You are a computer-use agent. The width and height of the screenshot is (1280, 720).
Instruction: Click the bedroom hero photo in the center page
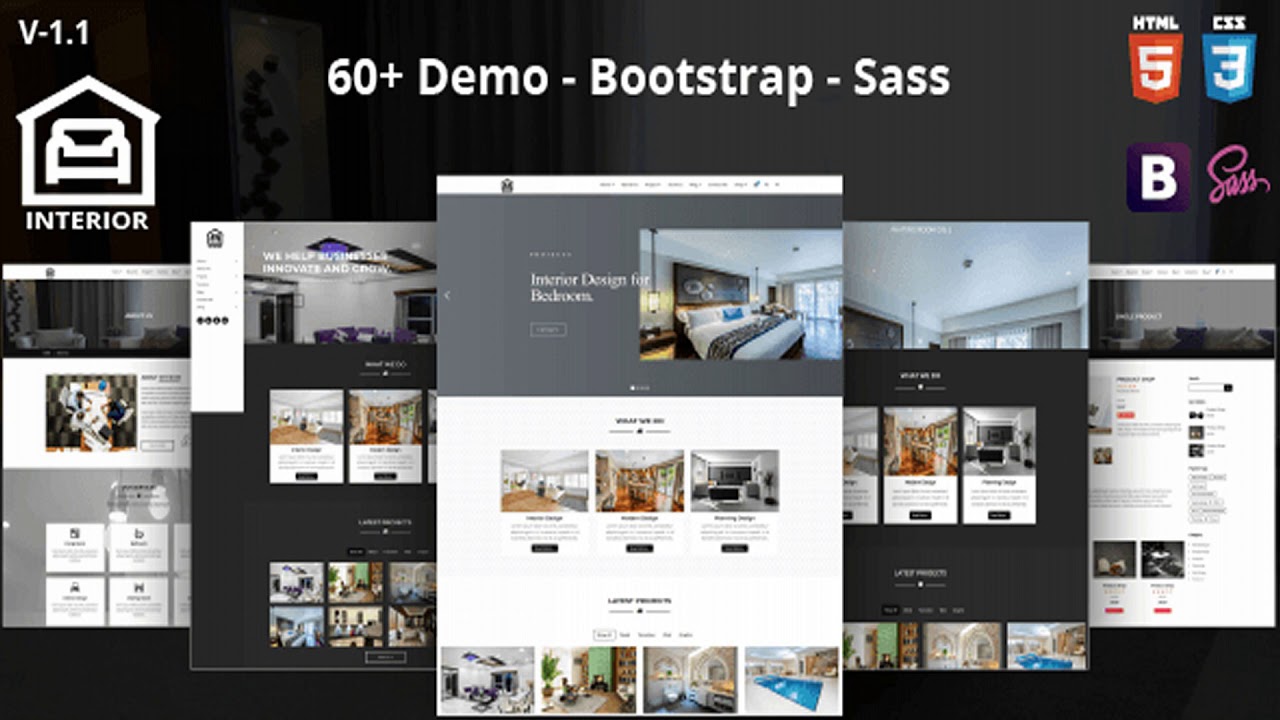click(x=741, y=294)
